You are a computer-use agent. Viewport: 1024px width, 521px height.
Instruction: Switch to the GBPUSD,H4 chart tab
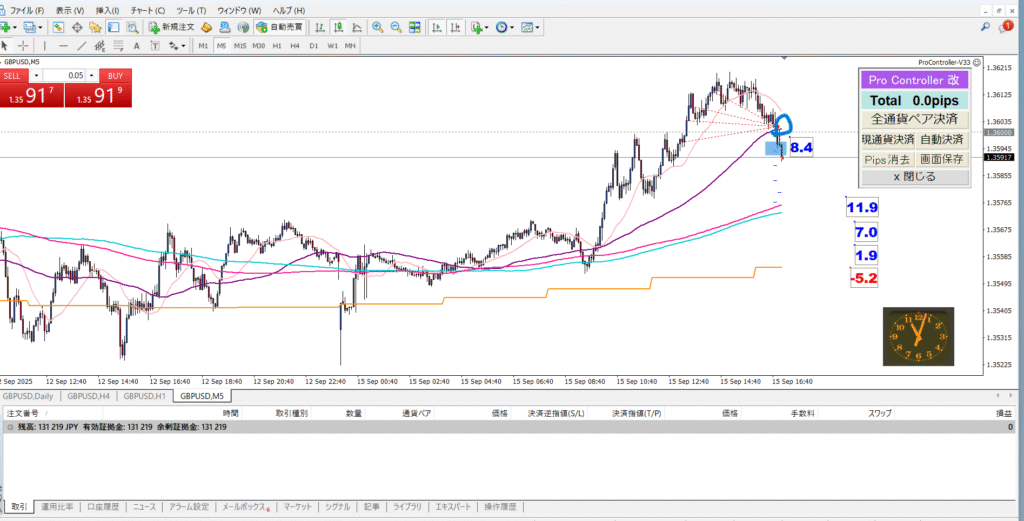point(87,396)
